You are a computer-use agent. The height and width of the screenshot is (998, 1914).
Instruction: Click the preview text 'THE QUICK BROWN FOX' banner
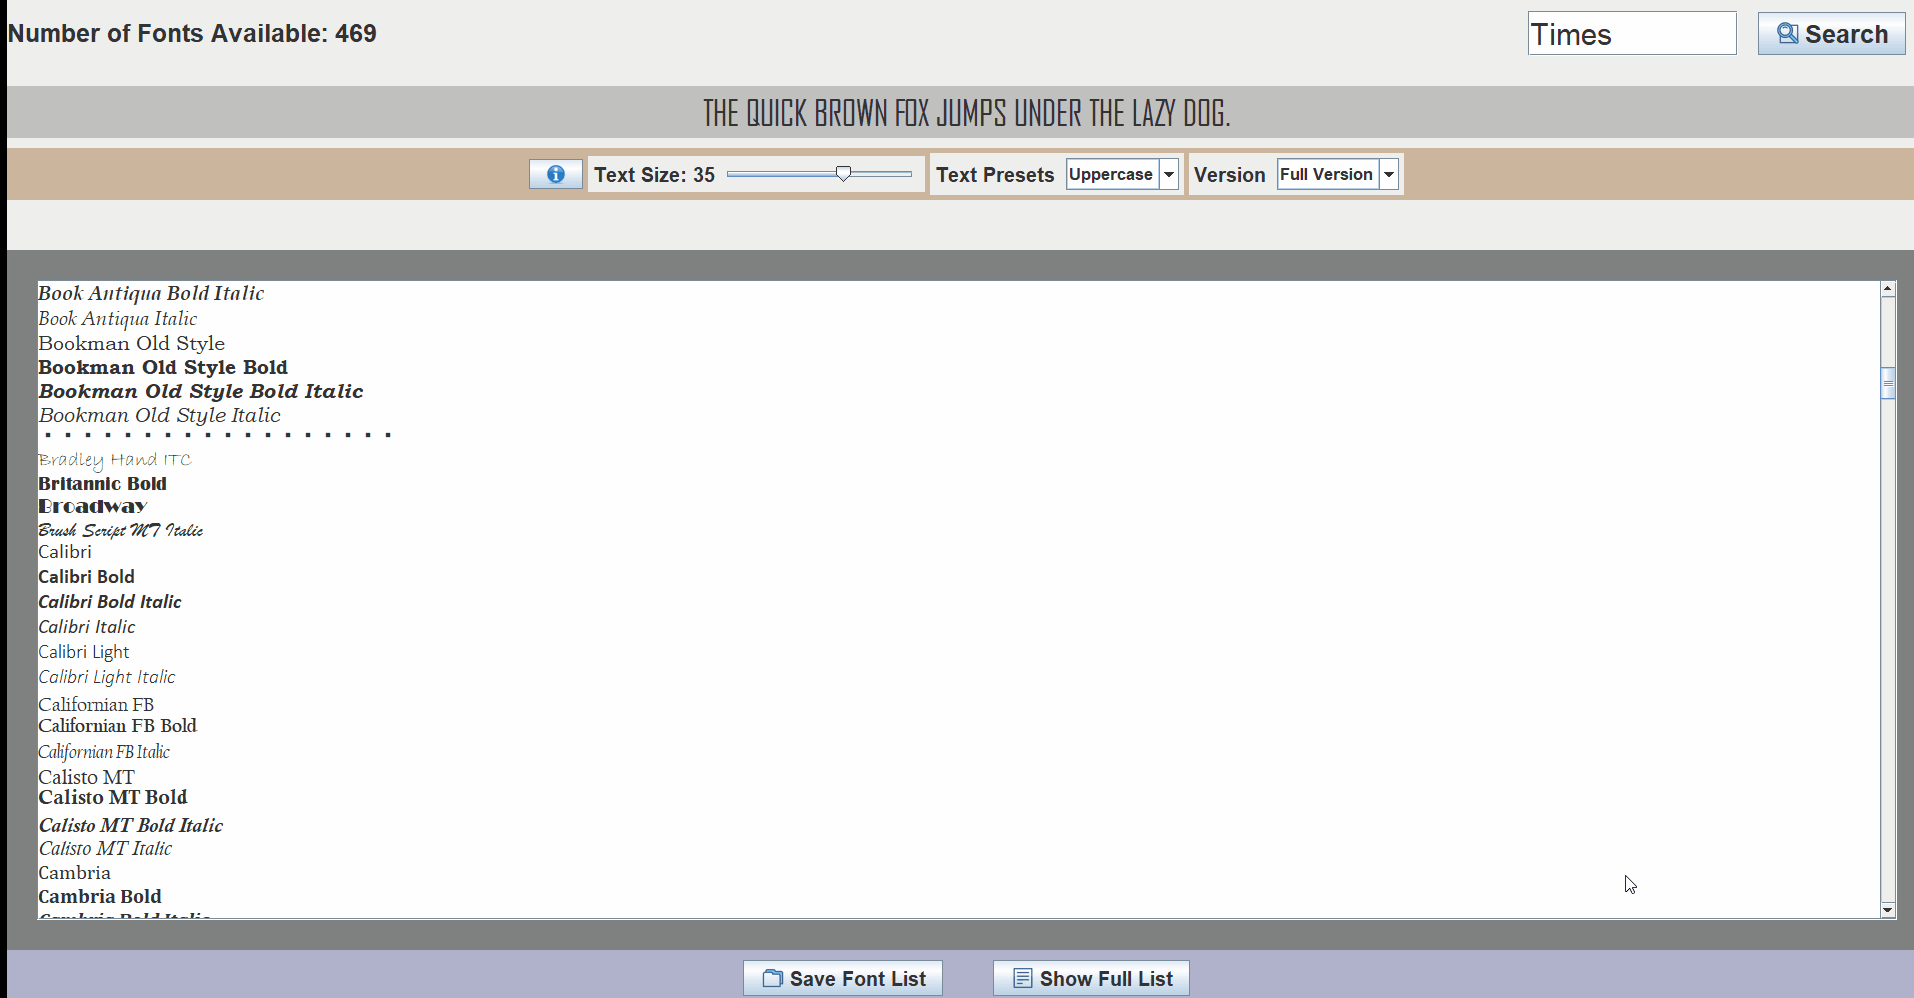pos(966,113)
